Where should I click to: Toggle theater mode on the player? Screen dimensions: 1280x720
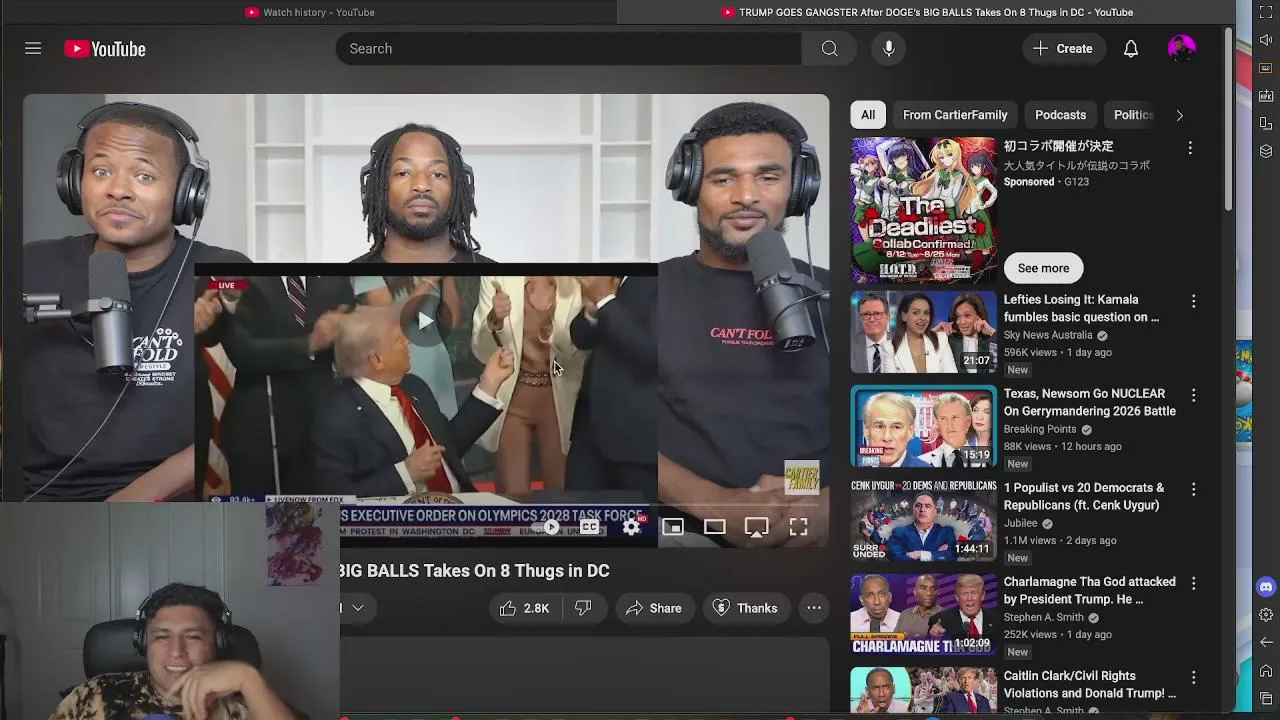(714, 527)
